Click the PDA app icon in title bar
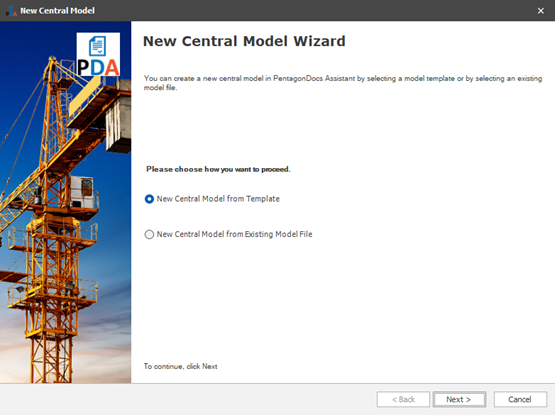The image size is (555, 415). [x=11, y=11]
